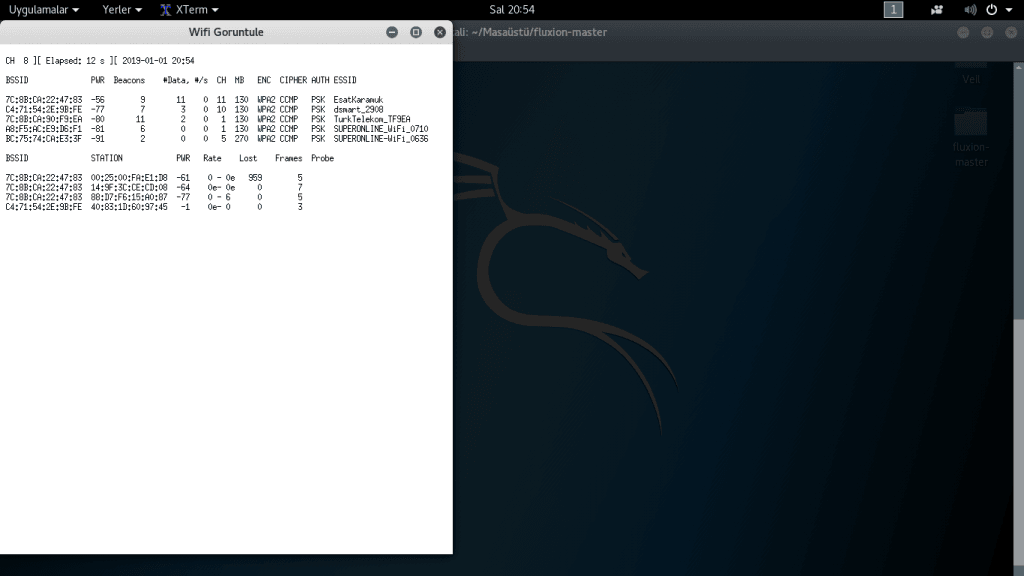Open the volume speaker icon
The width and height of the screenshot is (1024, 576).
(970, 10)
